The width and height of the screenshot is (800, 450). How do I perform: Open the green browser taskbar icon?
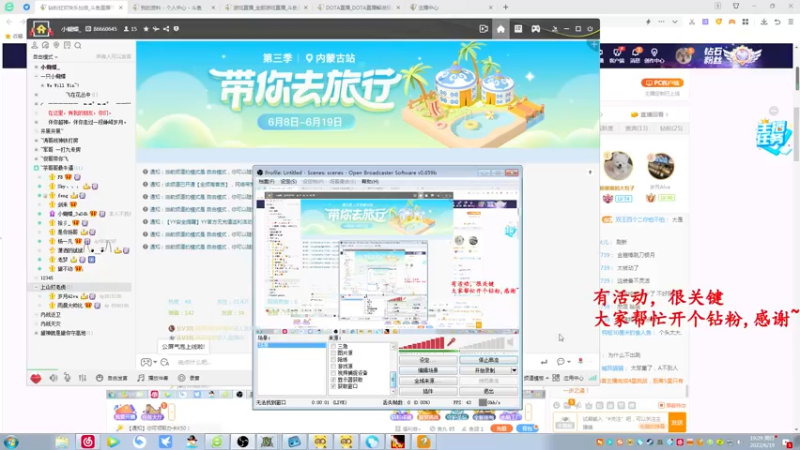coord(217,441)
